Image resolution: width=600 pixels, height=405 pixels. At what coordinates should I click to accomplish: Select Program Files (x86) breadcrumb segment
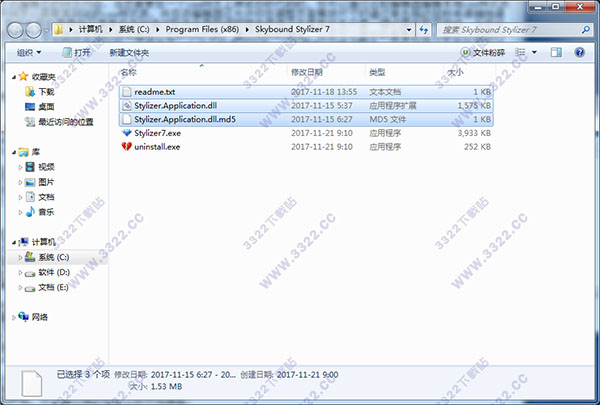point(202,29)
